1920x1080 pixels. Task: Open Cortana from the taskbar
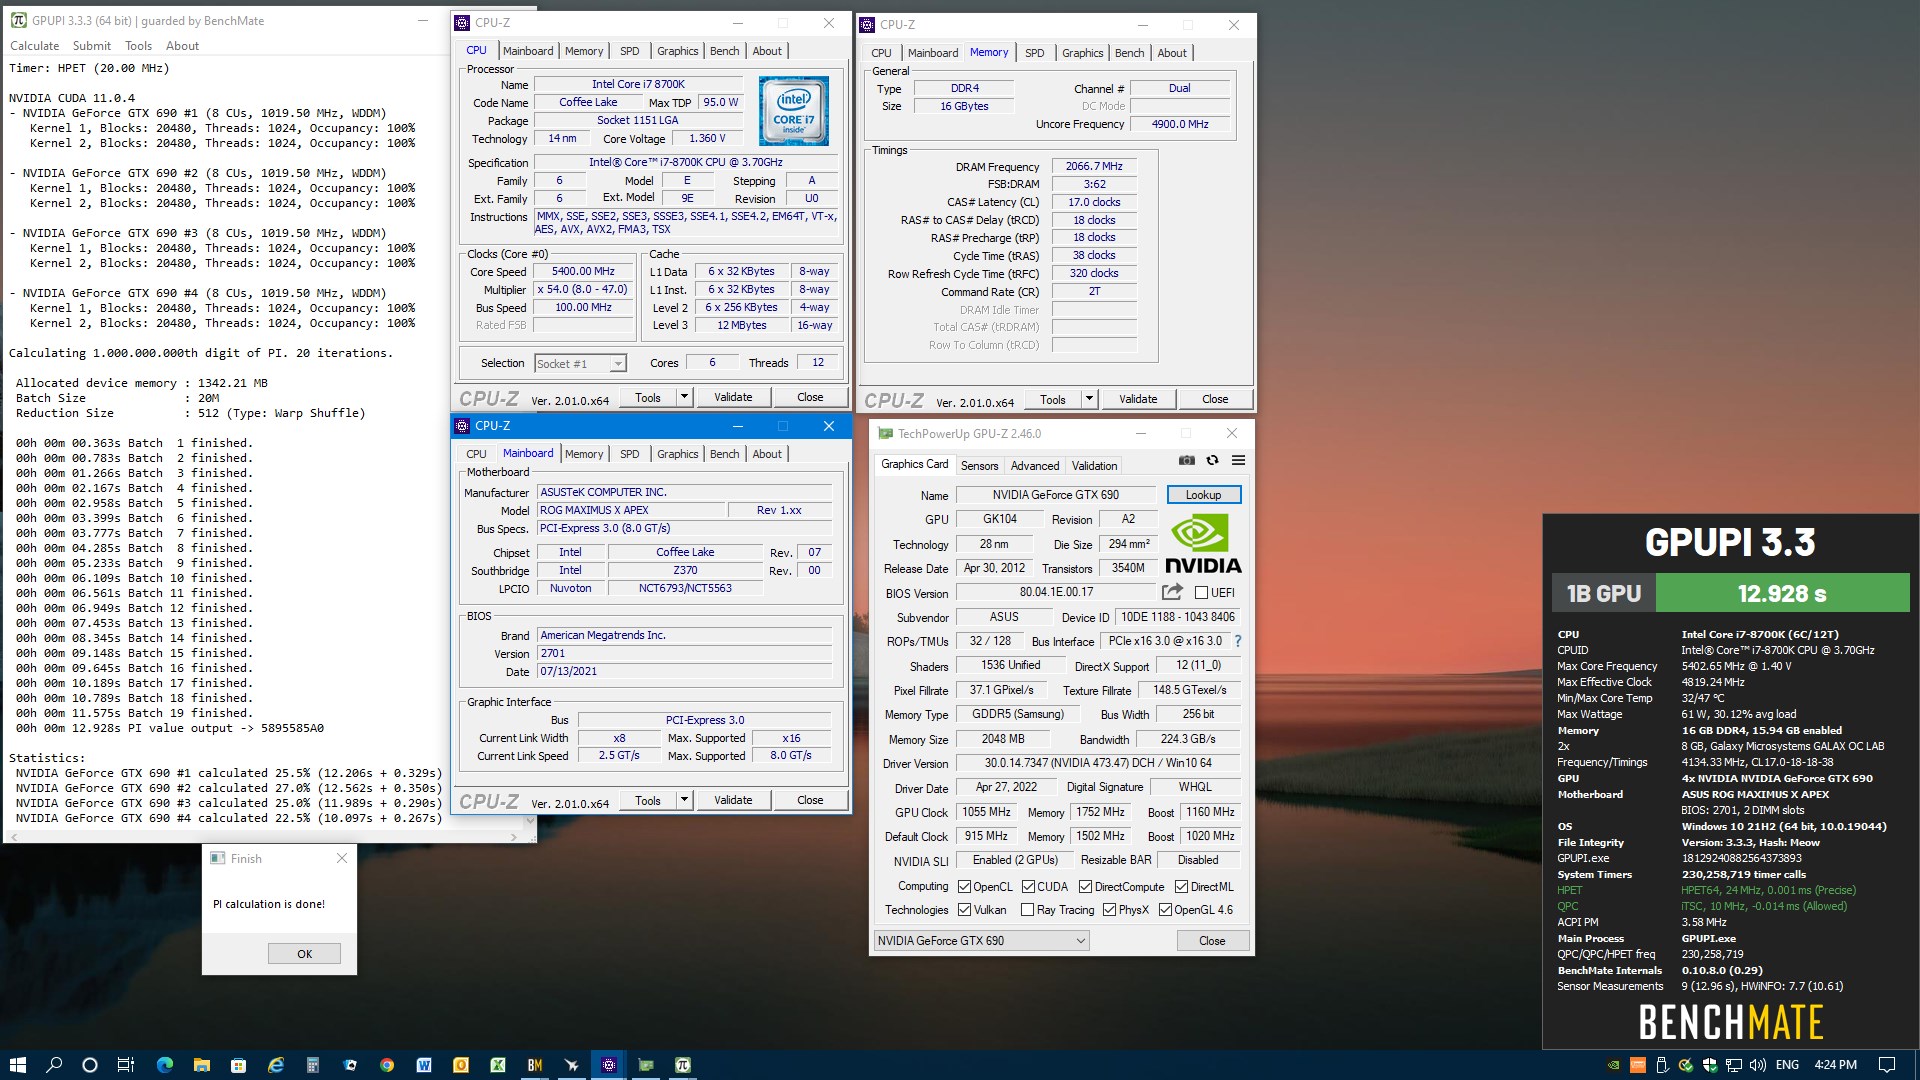pos(90,1065)
